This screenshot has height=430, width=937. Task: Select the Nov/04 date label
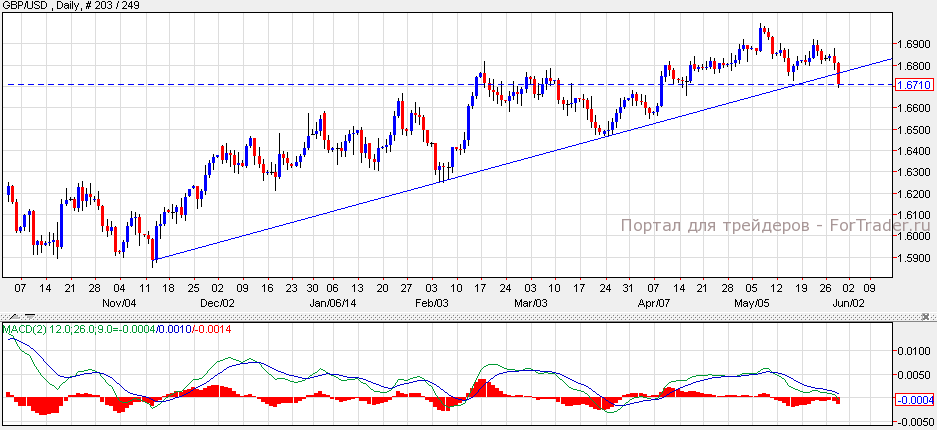(121, 301)
